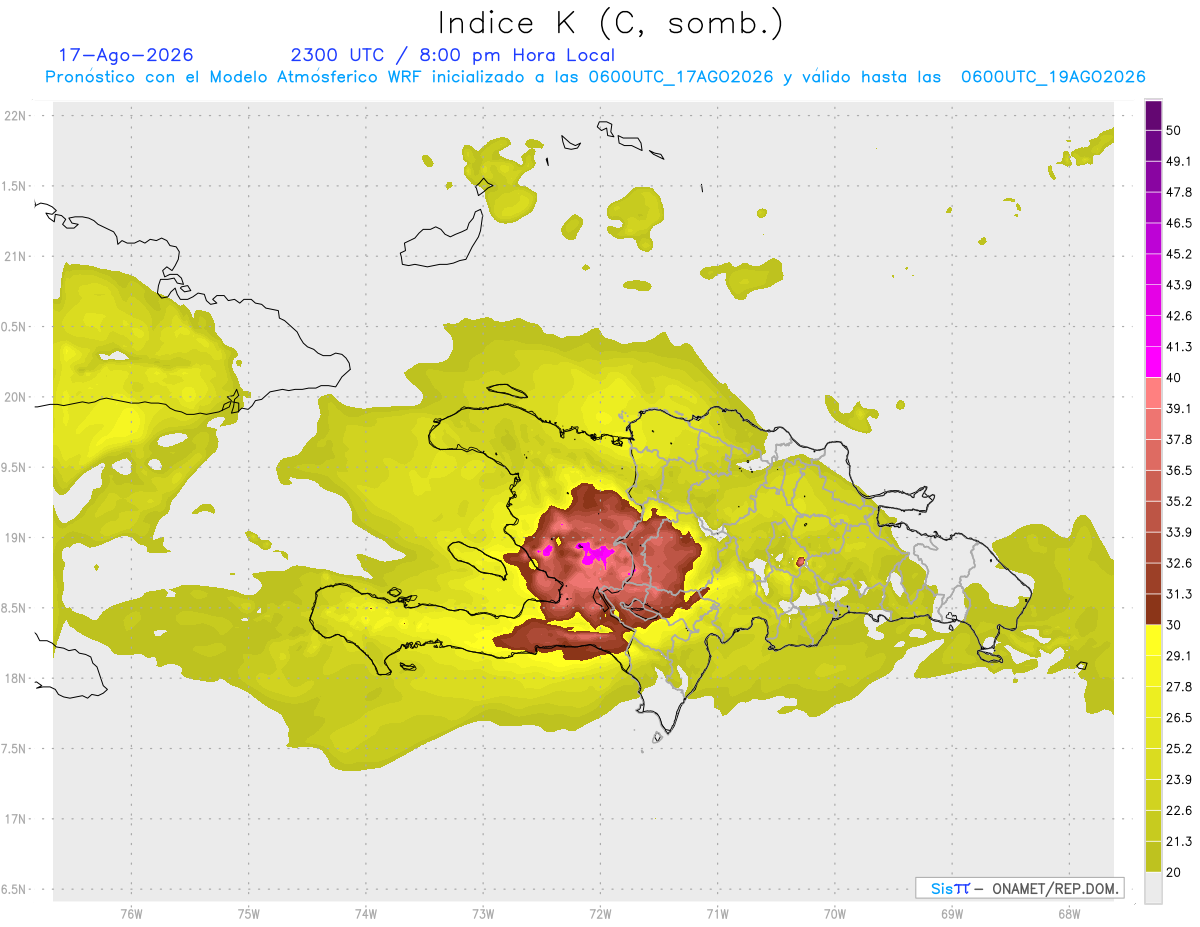The width and height of the screenshot is (1200, 927).
Task: Click the colorbar value "40"
Action: point(1173,378)
